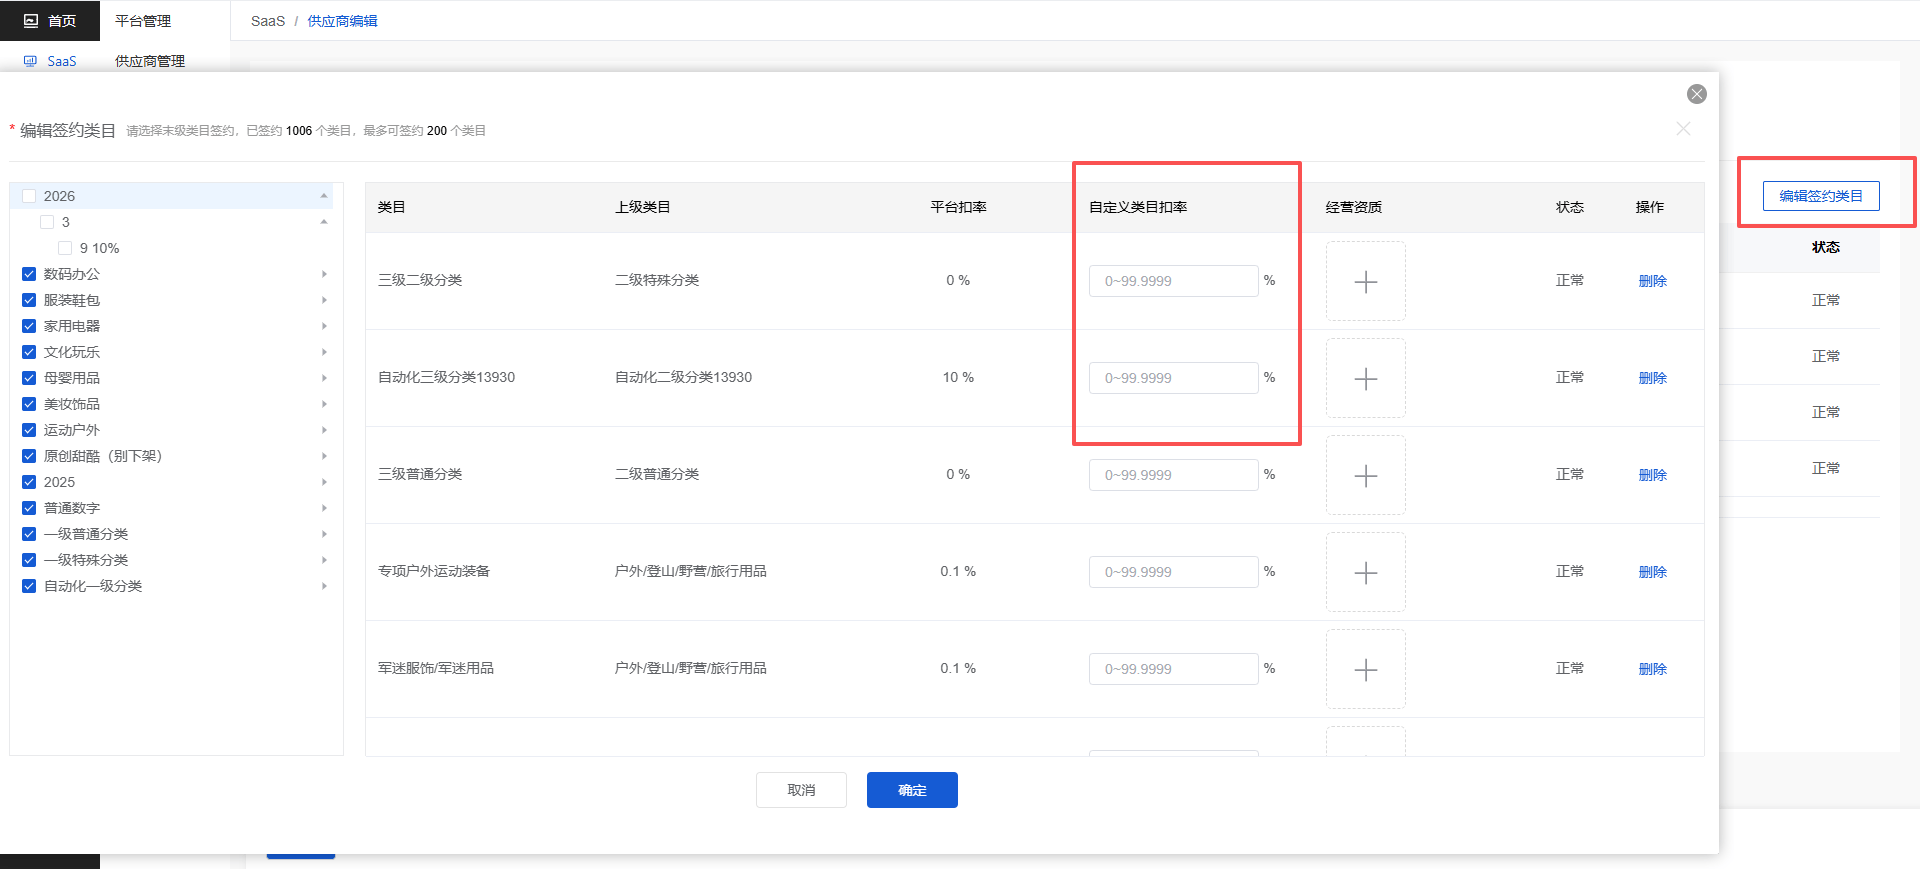The image size is (1920, 869).
Task: Add qualification image for 三级普通分类 row
Action: [1366, 475]
